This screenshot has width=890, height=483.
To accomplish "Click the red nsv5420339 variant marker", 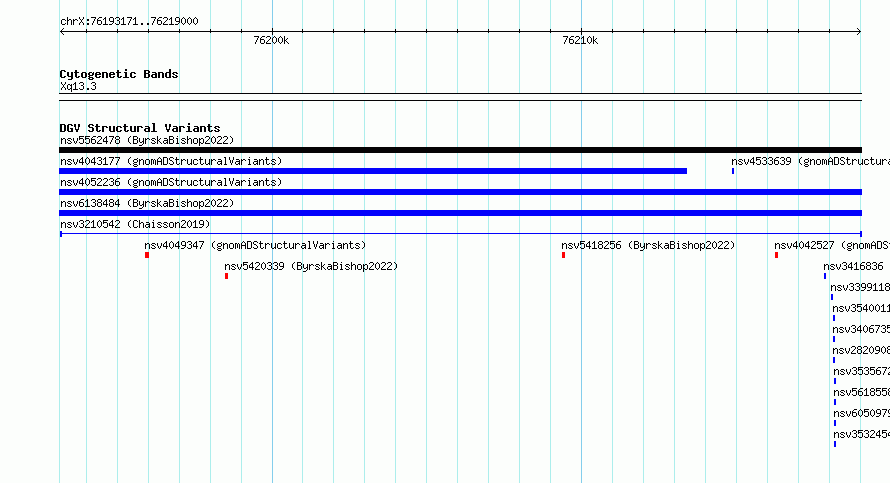I will (226, 276).
